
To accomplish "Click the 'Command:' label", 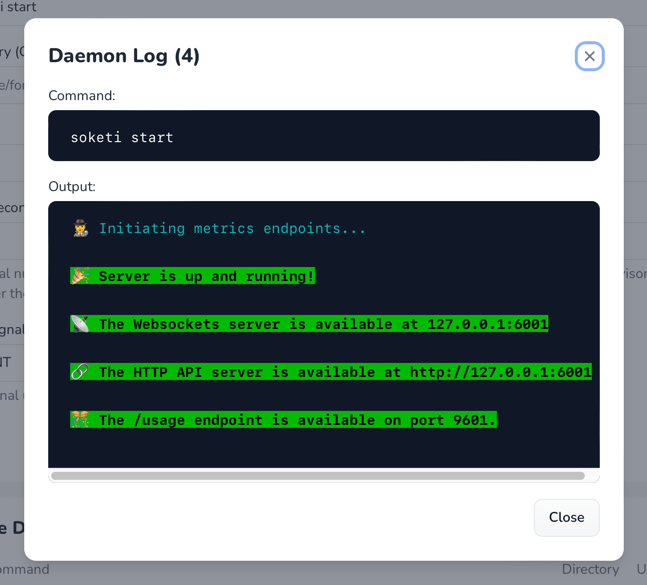I will [x=82, y=96].
